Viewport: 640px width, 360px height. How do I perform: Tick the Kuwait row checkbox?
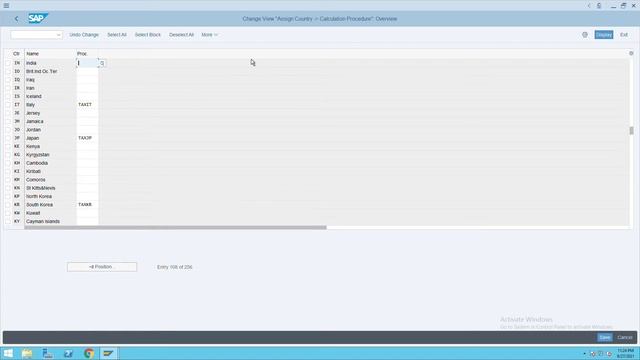click(x=8, y=213)
